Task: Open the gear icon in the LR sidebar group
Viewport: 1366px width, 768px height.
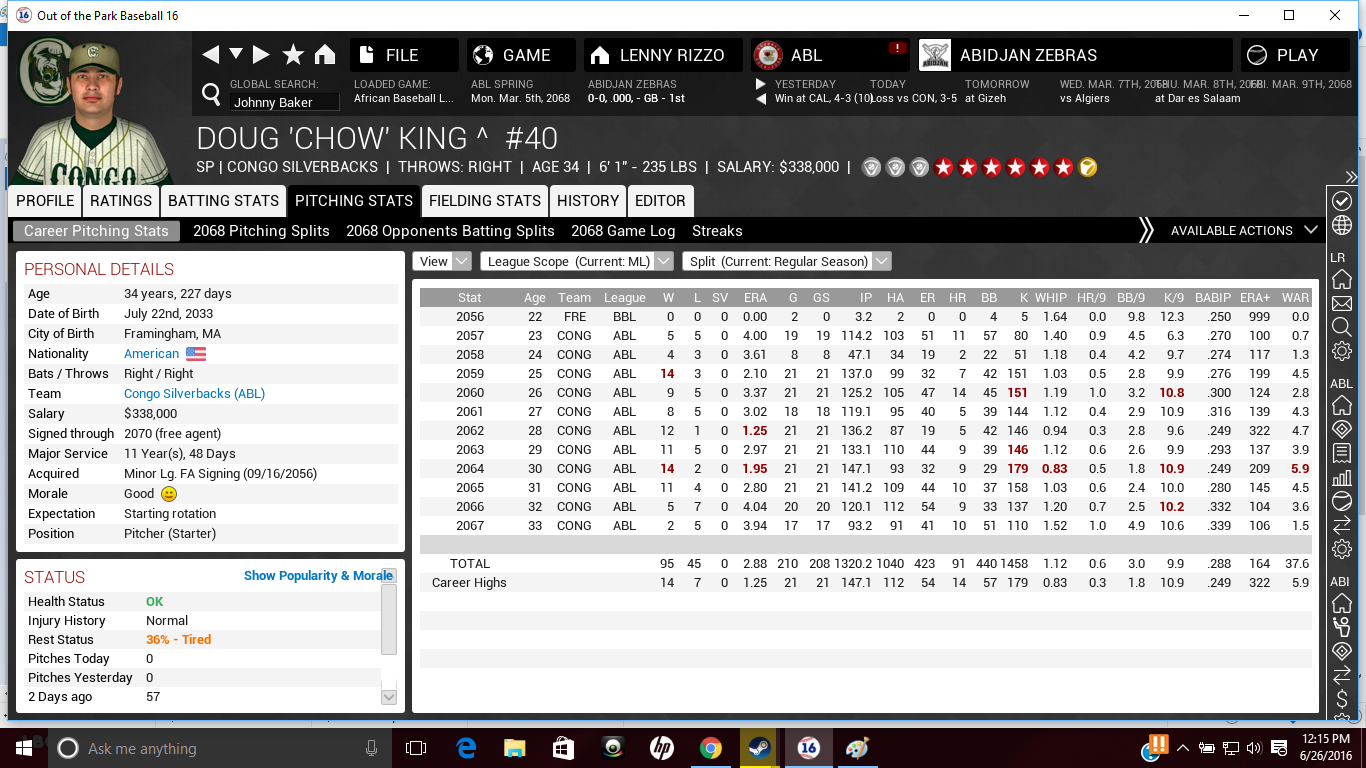Action: (1342, 351)
